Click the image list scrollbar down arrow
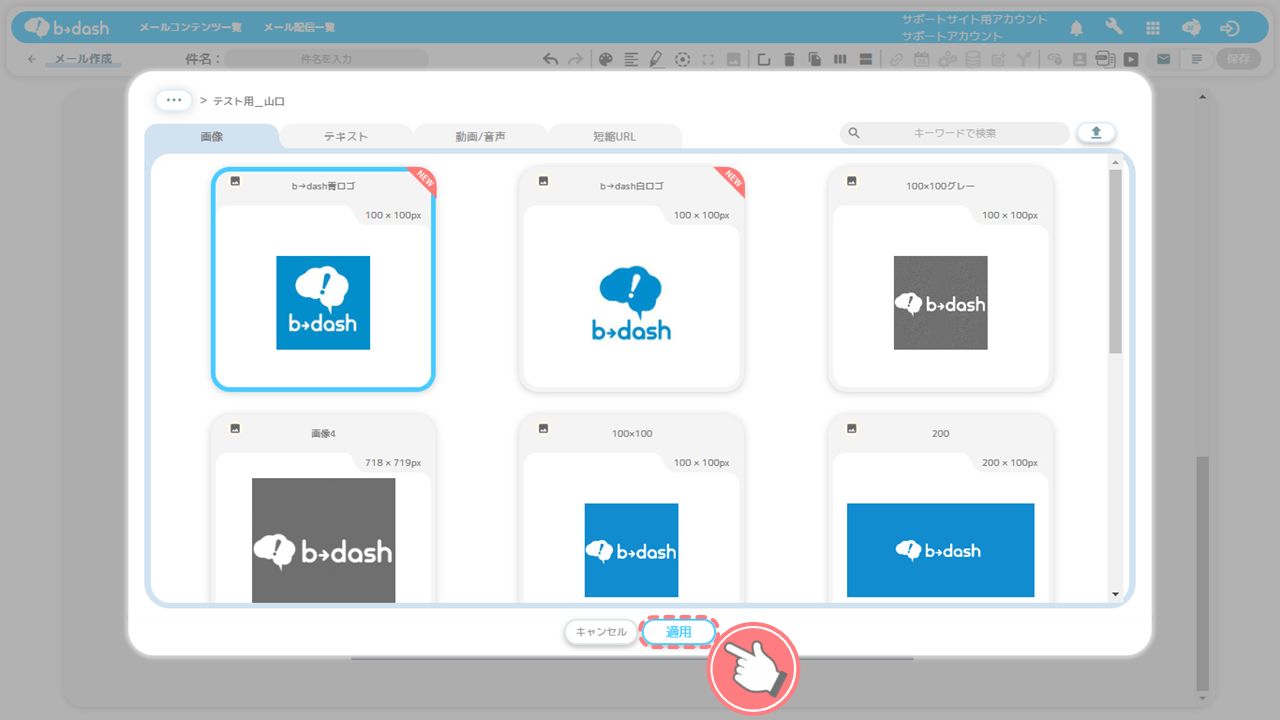1280x720 pixels. pyautogui.click(x=1116, y=594)
